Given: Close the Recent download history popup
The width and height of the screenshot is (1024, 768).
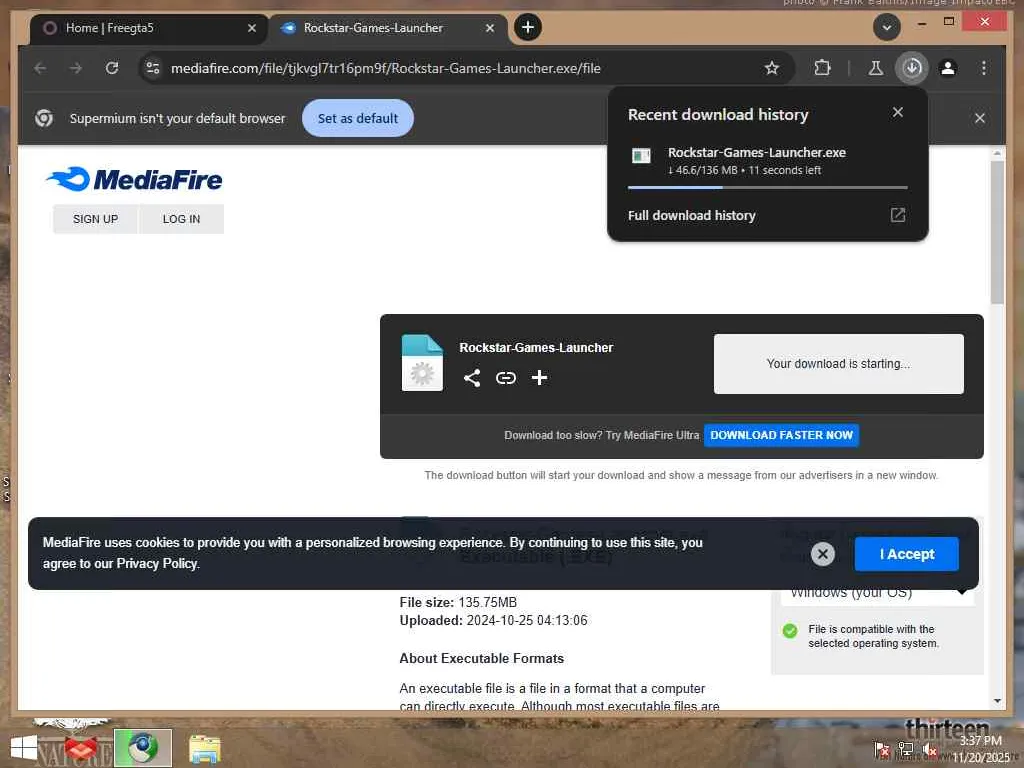Looking at the screenshot, I should (x=898, y=112).
